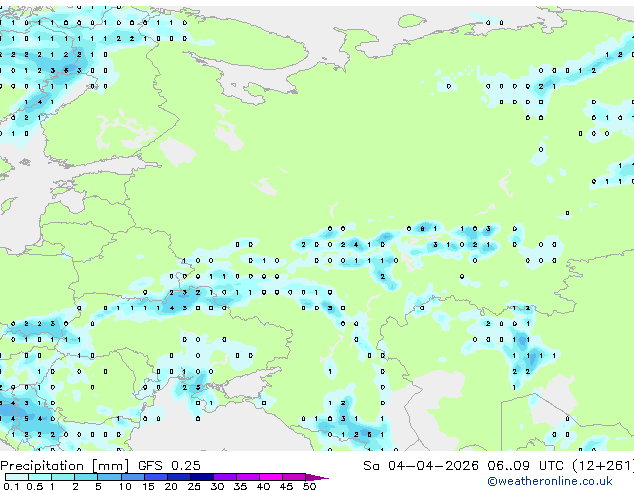634x490 pixels.
Task: Pick the 1–2 mm legend swatch
Action: point(63,477)
